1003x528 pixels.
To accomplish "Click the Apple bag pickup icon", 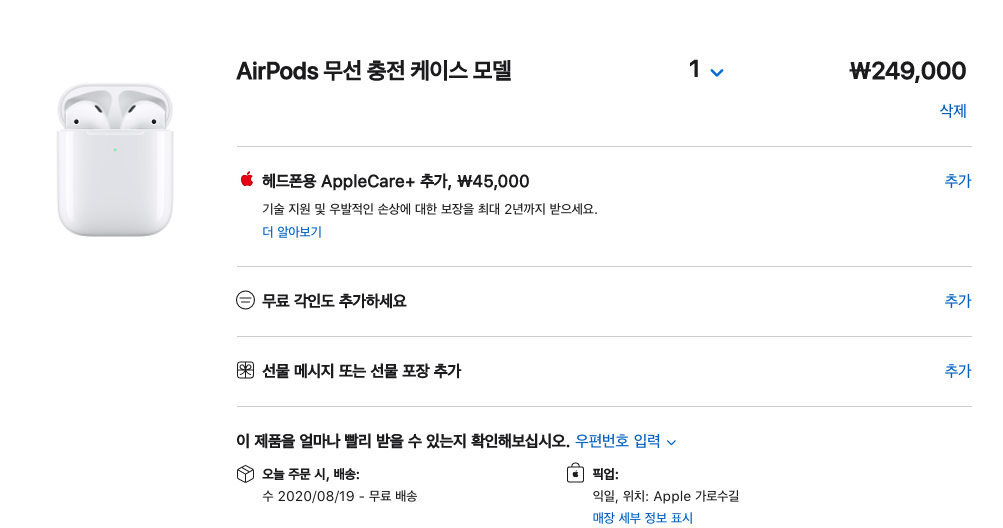I will point(575,473).
